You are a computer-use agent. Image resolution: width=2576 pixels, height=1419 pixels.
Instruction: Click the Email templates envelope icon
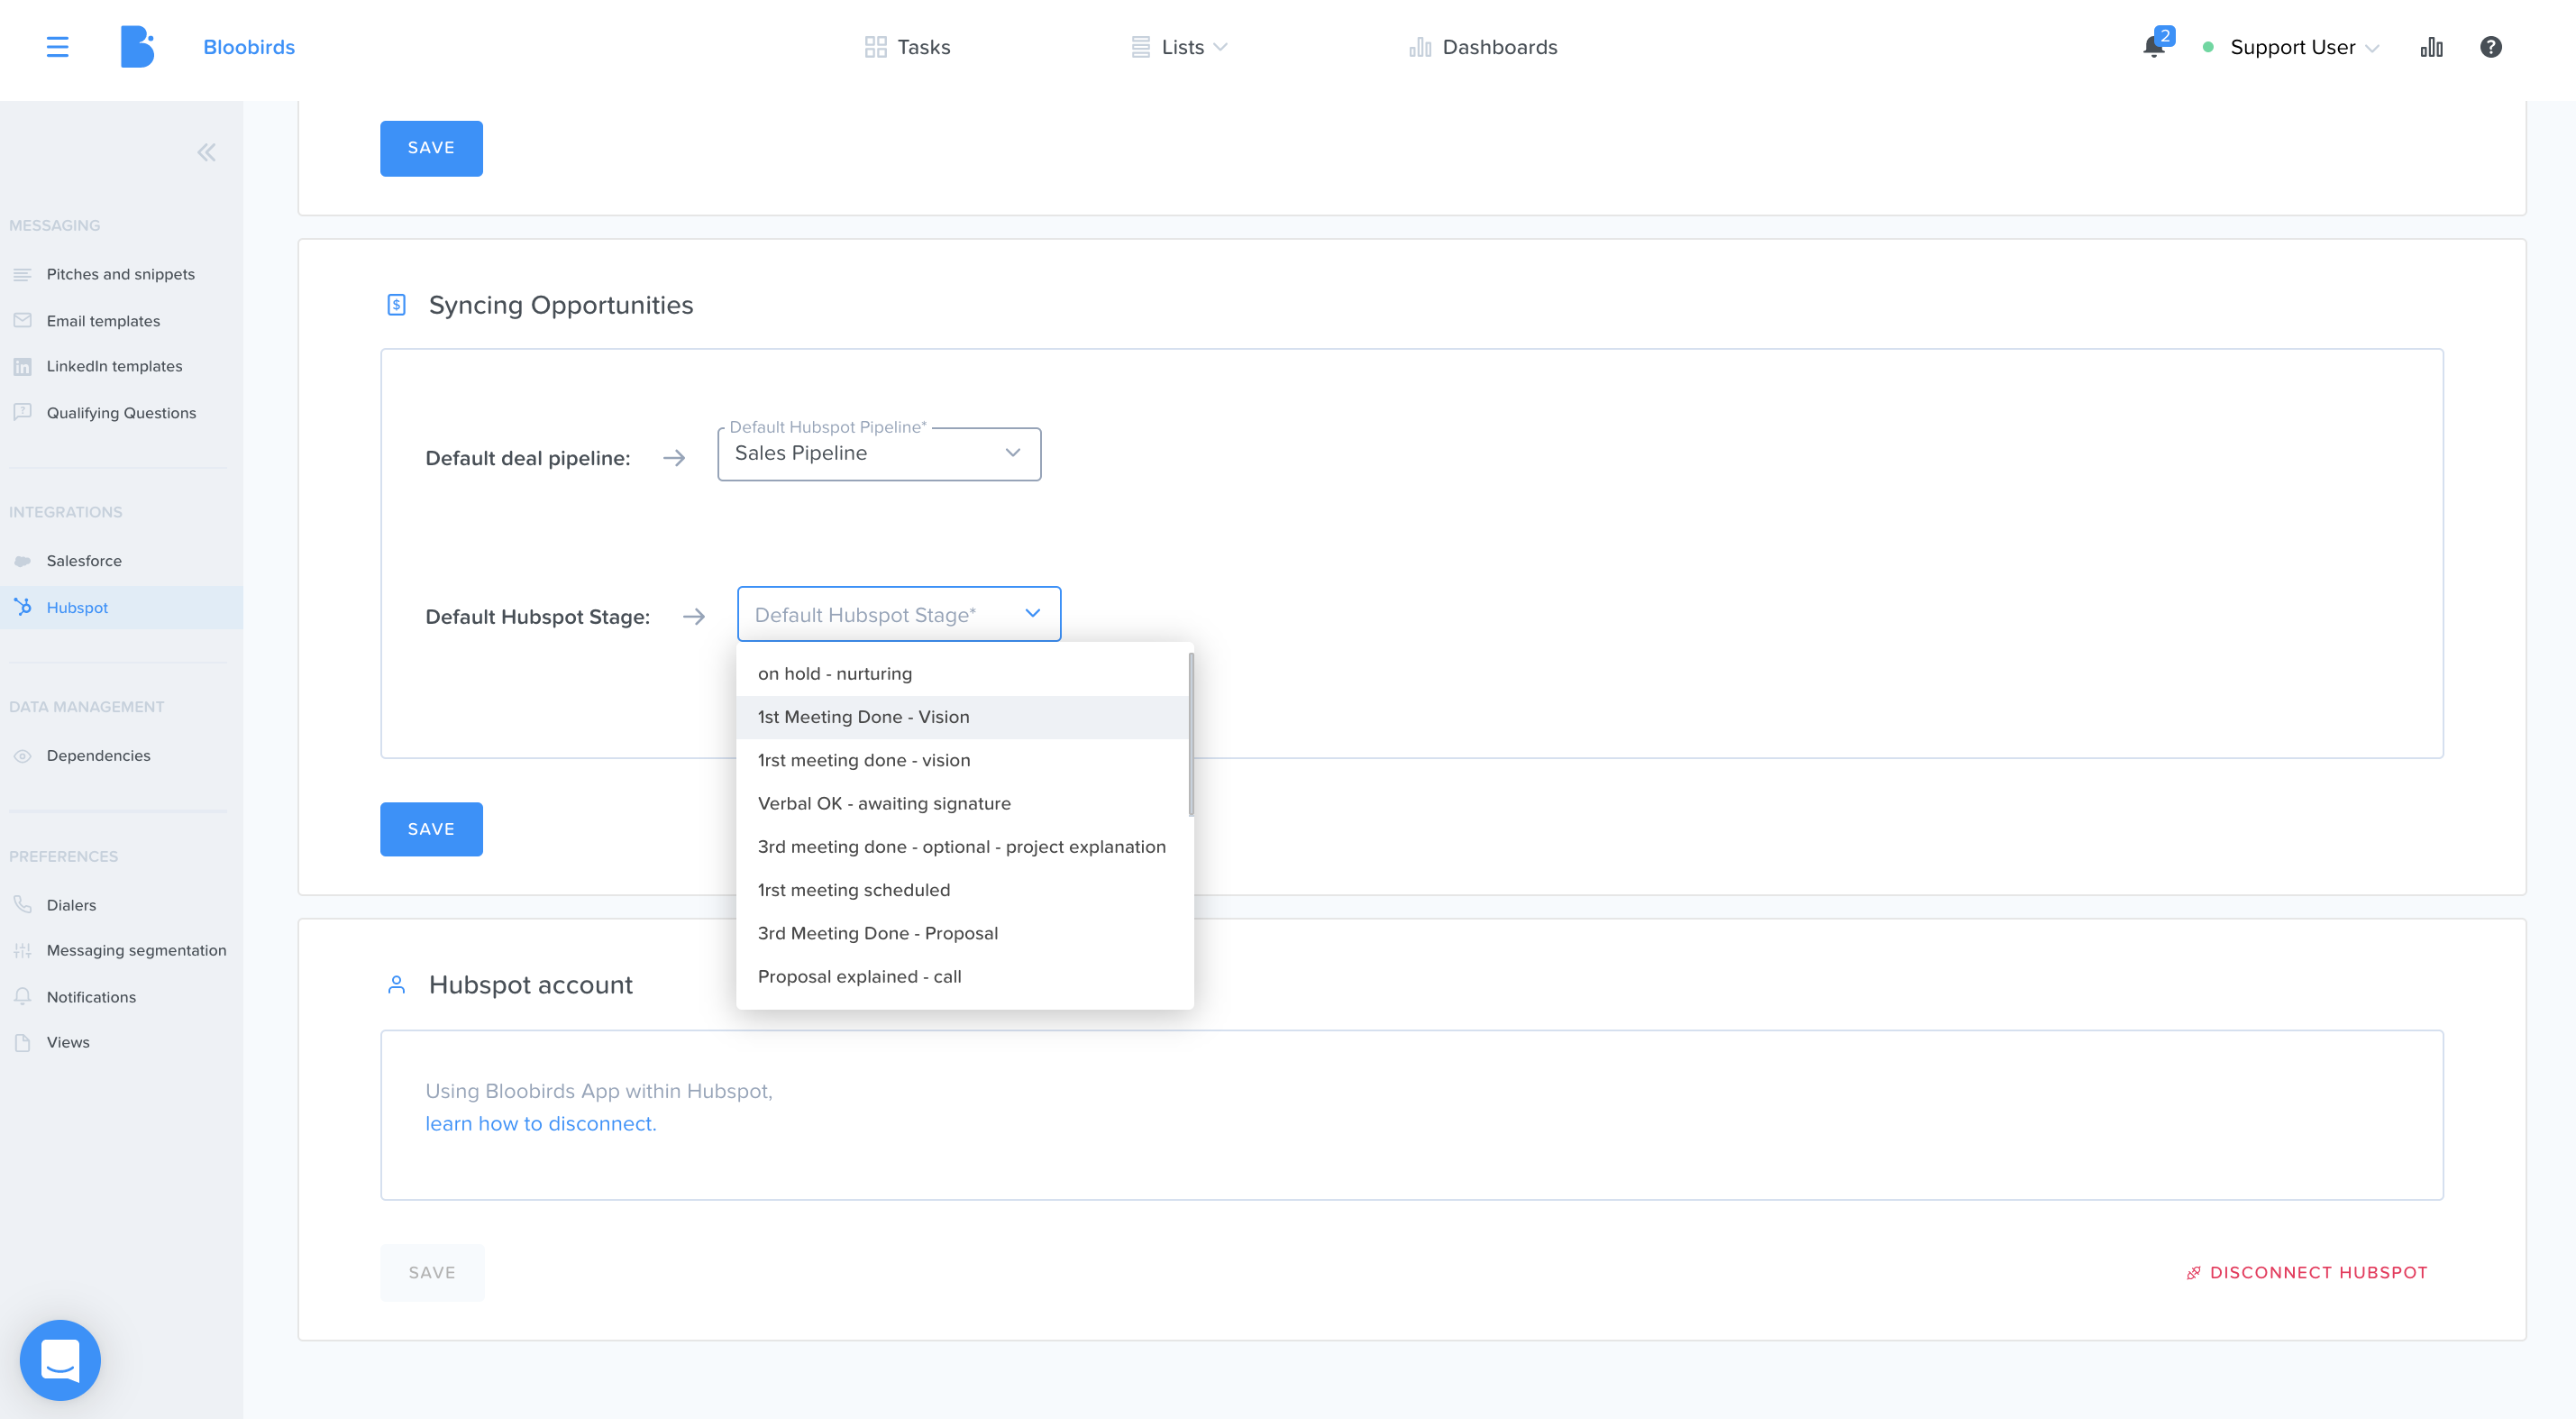click(x=22, y=320)
